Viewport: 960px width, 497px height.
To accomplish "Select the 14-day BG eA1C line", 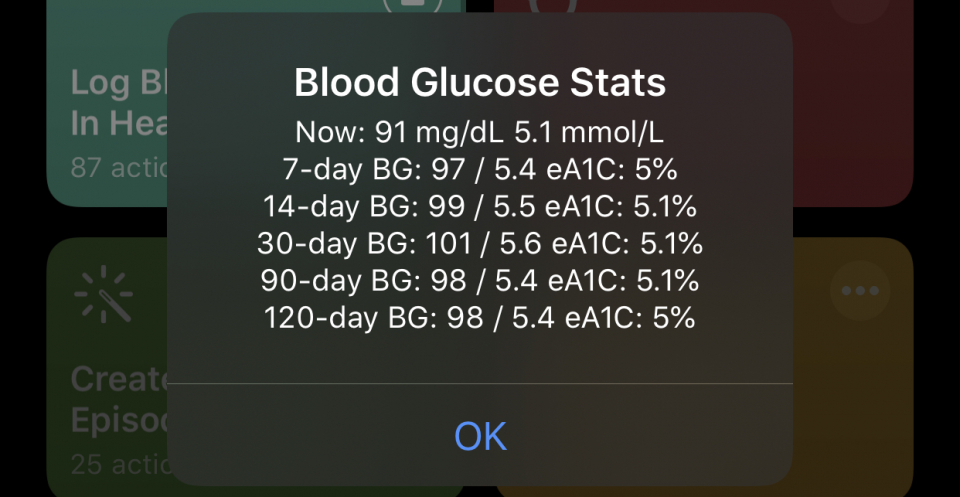I will tap(480, 207).
